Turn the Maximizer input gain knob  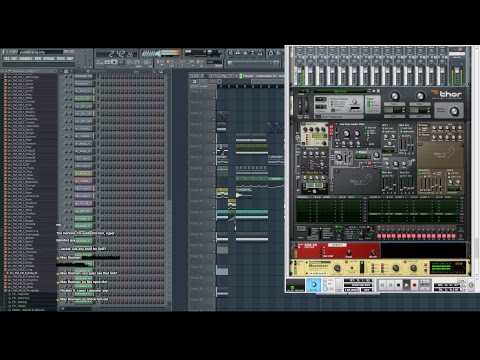pyautogui.click(x=337, y=268)
